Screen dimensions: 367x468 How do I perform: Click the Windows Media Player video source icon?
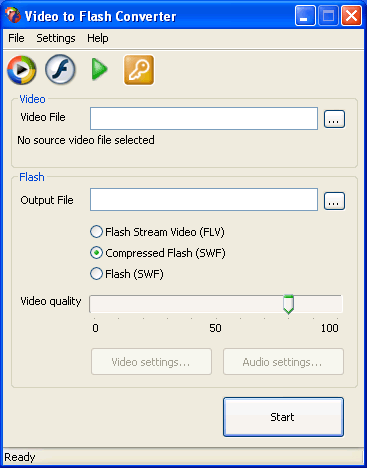click(x=22, y=70)
